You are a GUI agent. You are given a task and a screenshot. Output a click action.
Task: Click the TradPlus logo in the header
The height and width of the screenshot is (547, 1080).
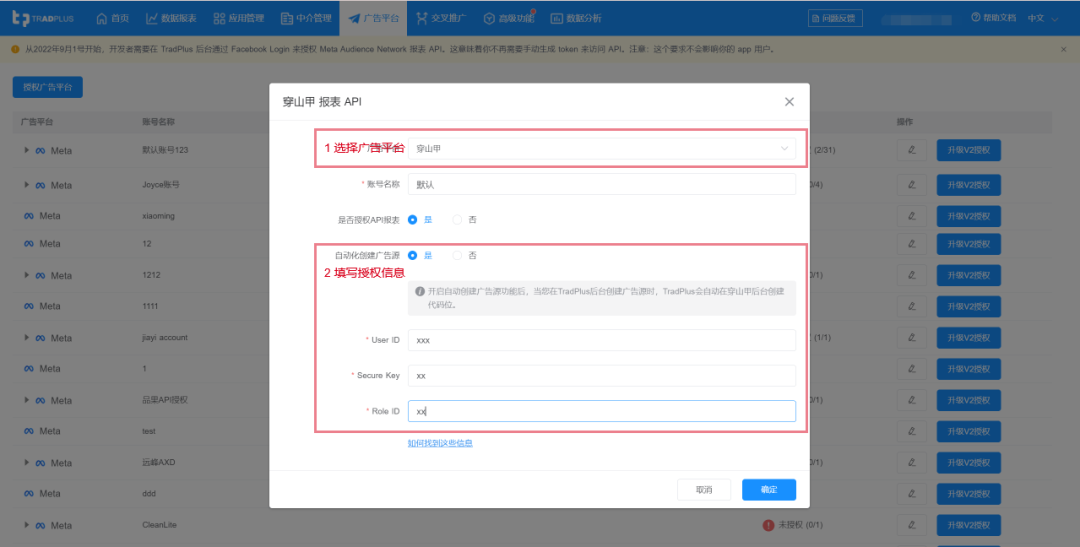point(45,18)
